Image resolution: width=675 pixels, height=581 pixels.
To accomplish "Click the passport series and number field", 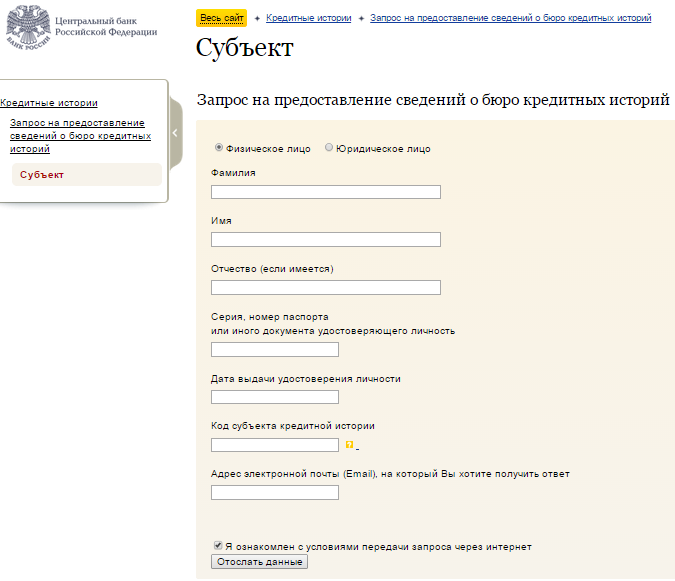I will tap(275, 350).
